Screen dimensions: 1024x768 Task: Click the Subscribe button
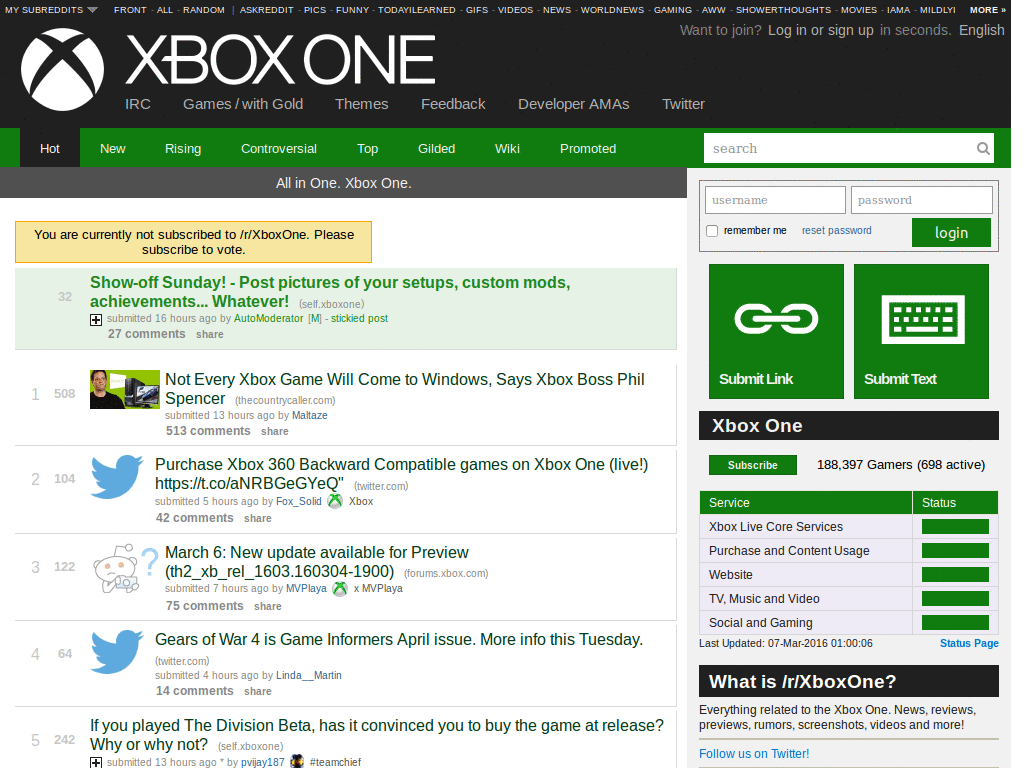pyautogui.click(x=753, y=465)
